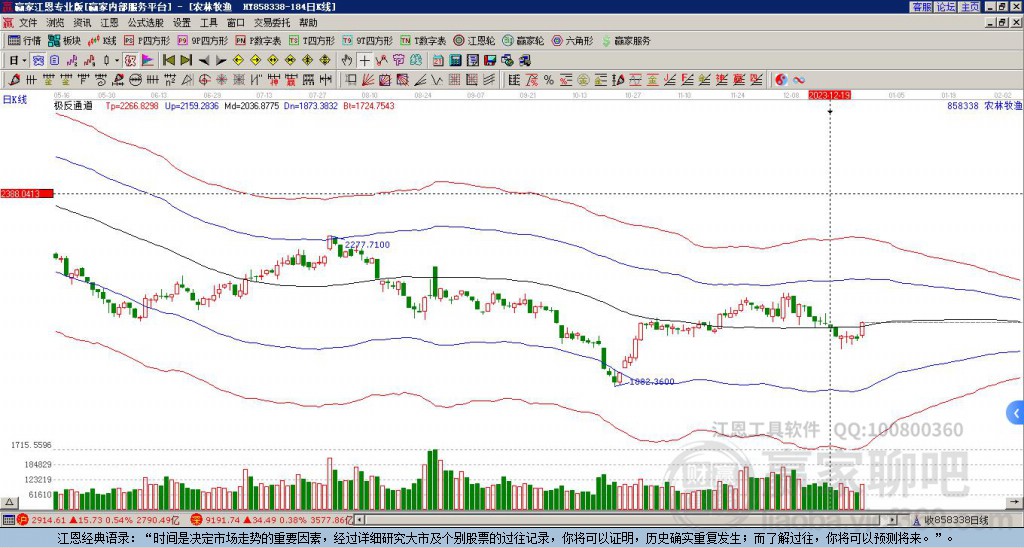Open the 客服 customer service link
This screenshot has width=1024, height=548.
click(x=922, y=7)
